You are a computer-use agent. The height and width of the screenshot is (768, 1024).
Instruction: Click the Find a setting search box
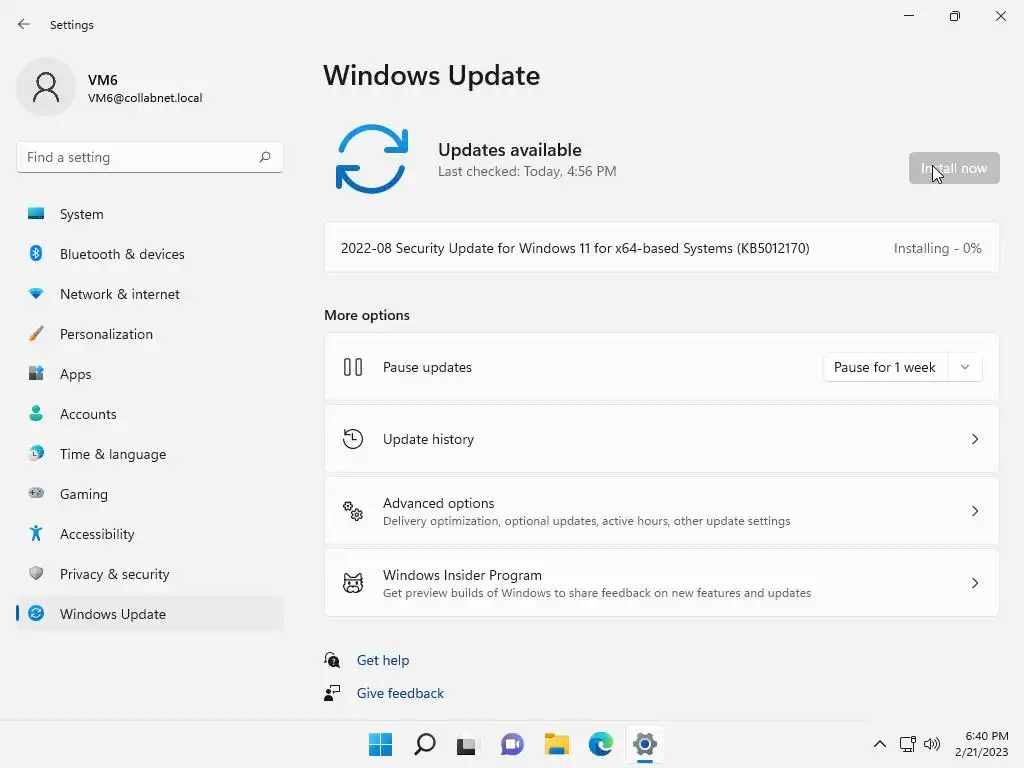(150, 157)
